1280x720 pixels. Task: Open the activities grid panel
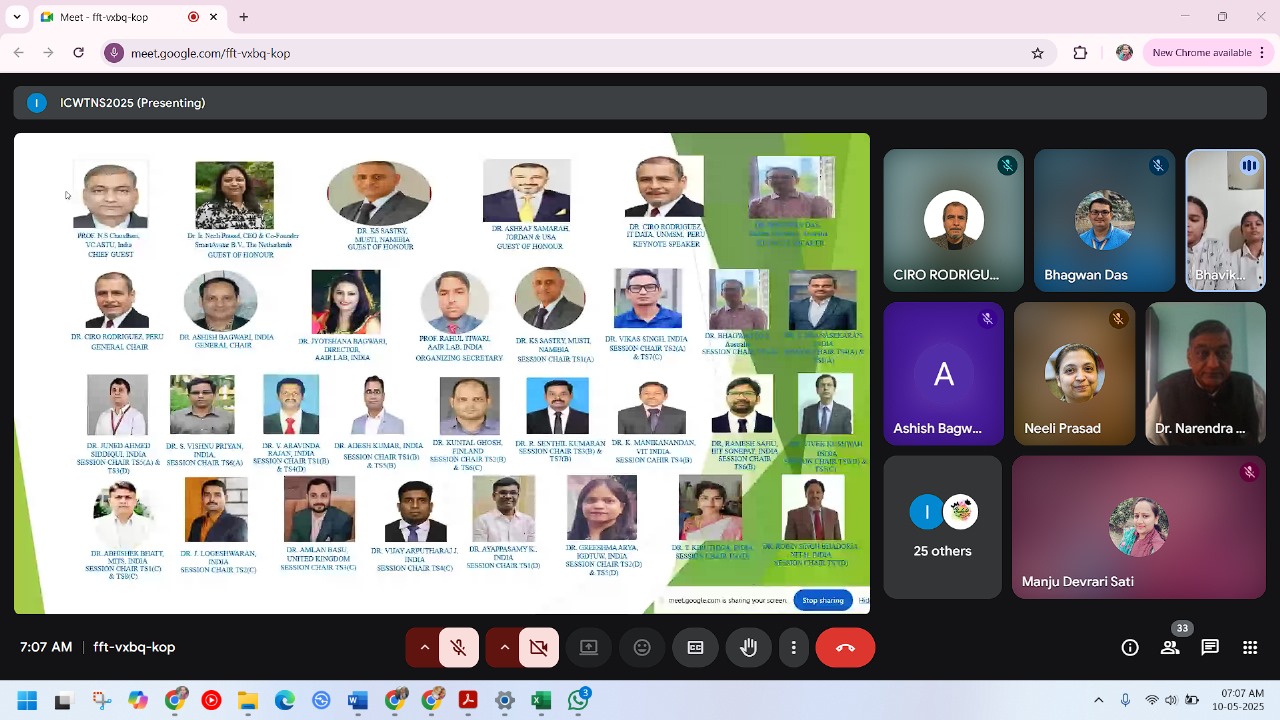point(1250,648)
